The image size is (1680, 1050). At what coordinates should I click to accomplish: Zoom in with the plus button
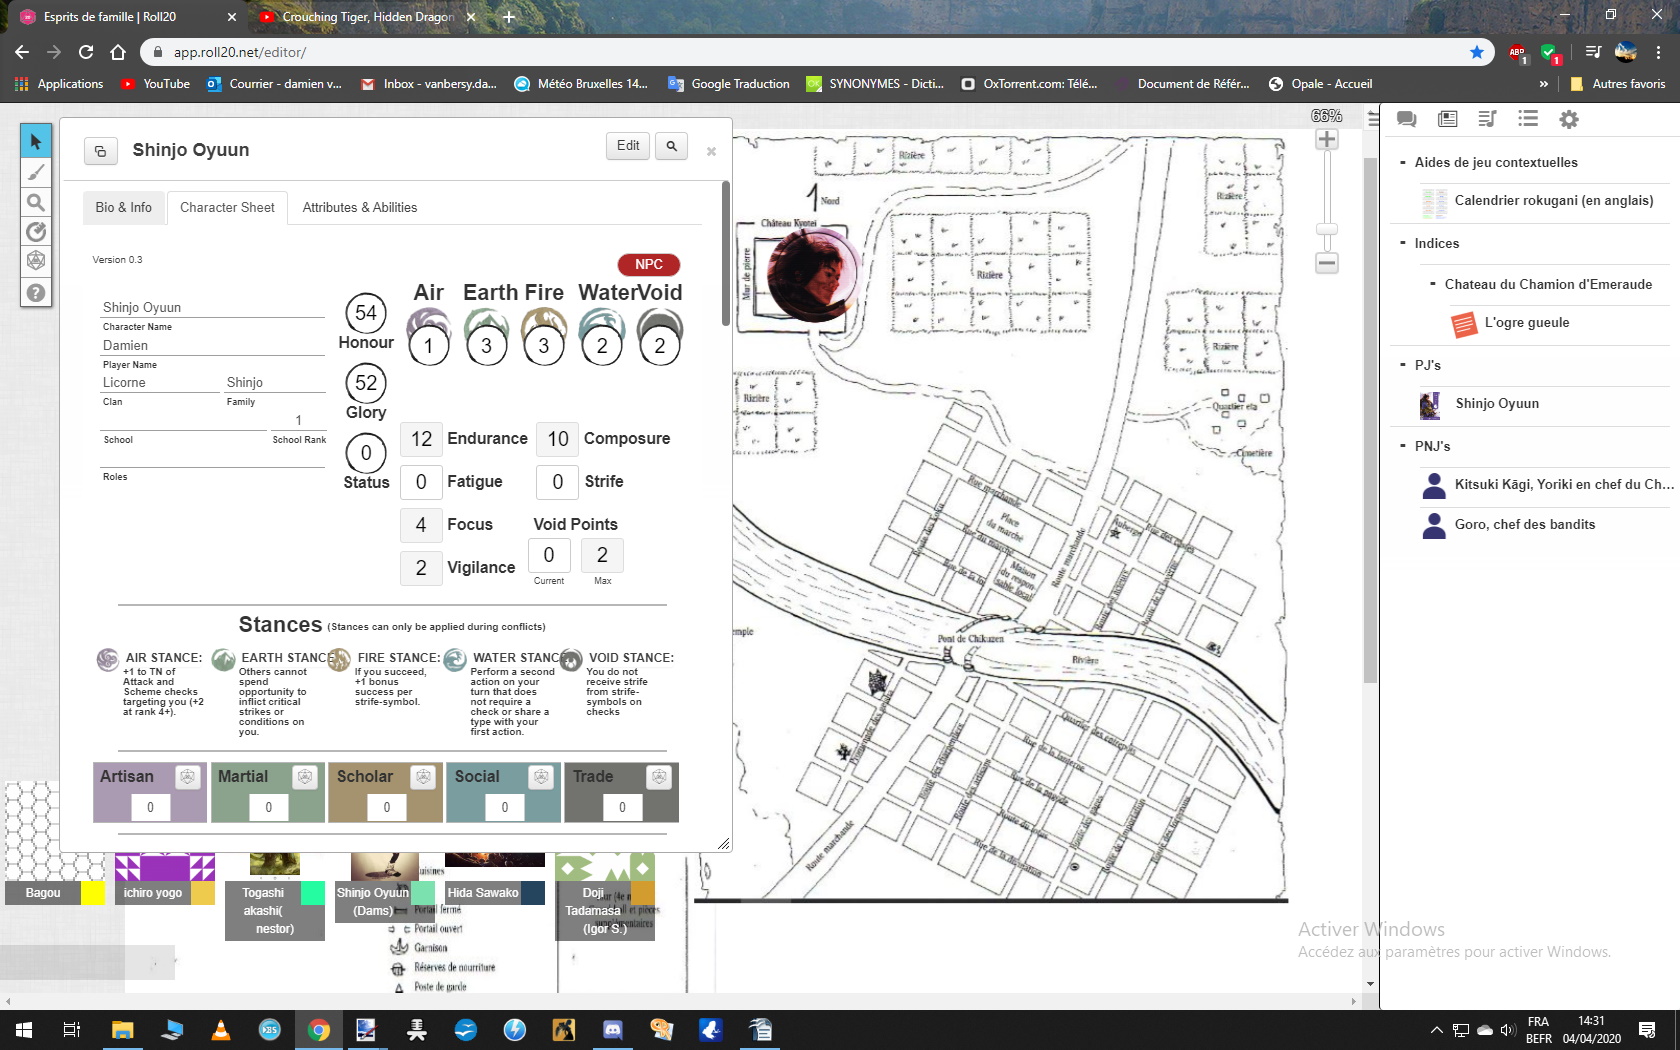coord(1327,139)
